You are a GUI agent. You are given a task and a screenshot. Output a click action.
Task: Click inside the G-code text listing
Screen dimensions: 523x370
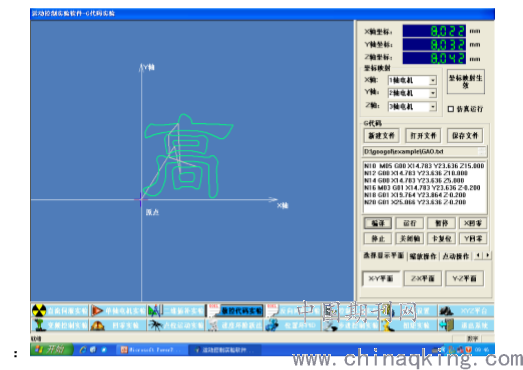tap(425, 187)
